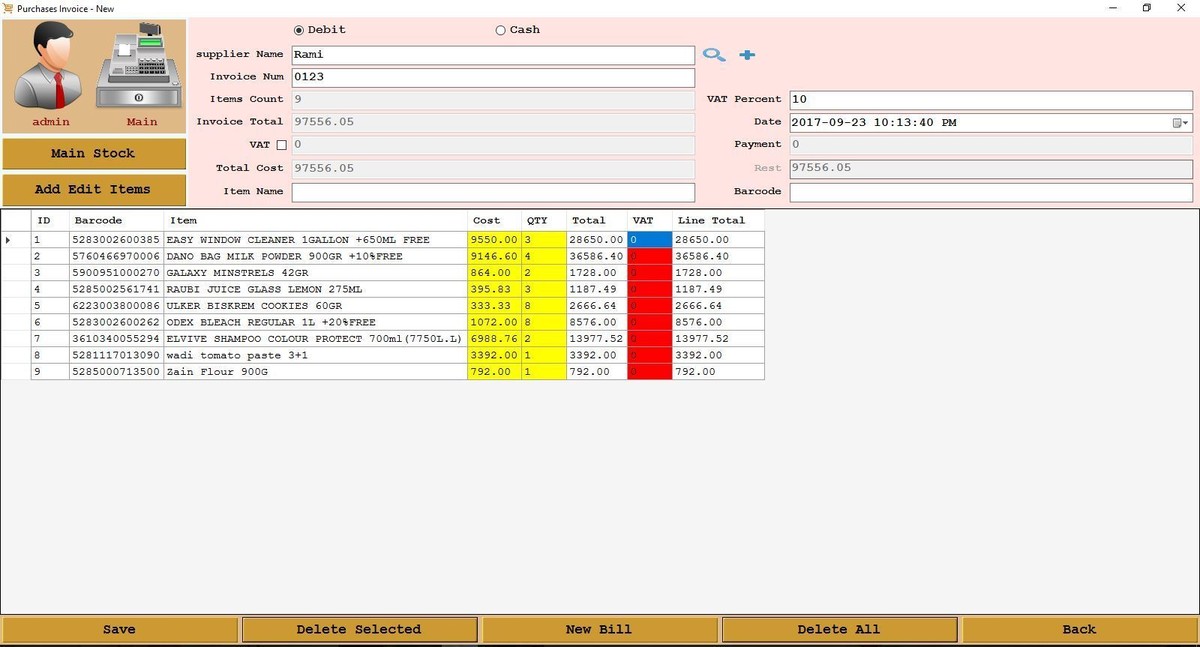Click the Delete Selected button
The height and width of the screenshot is (647, 1200).
pyautogui.click(x=359, y=629)
